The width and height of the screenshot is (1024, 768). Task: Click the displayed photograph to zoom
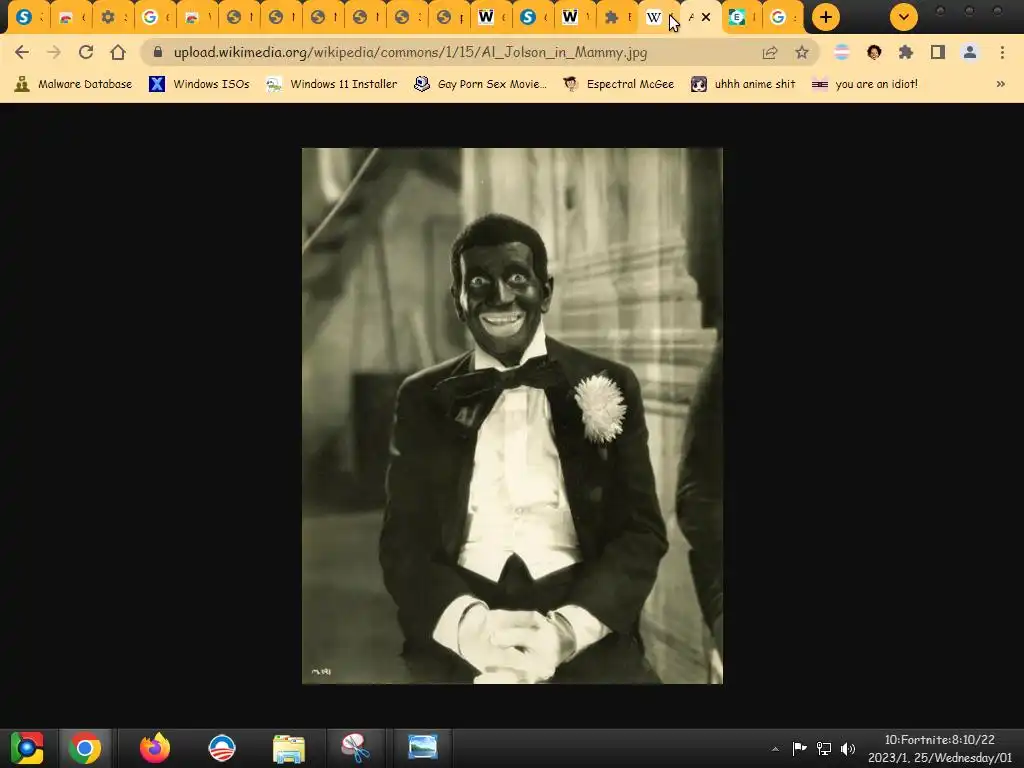tap(512, 415)
